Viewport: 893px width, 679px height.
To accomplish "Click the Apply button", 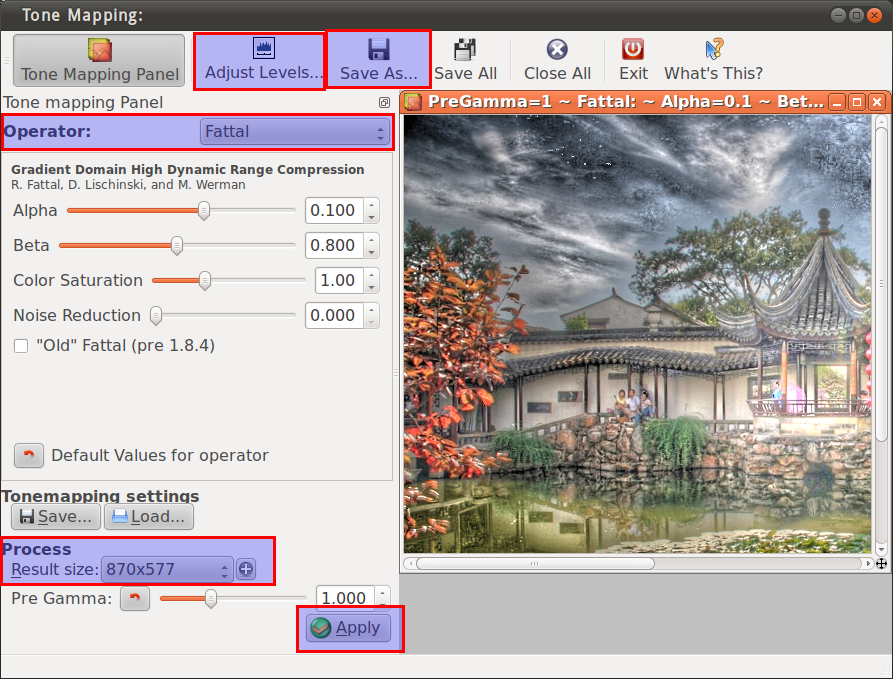I will click(x=349, y=628).
